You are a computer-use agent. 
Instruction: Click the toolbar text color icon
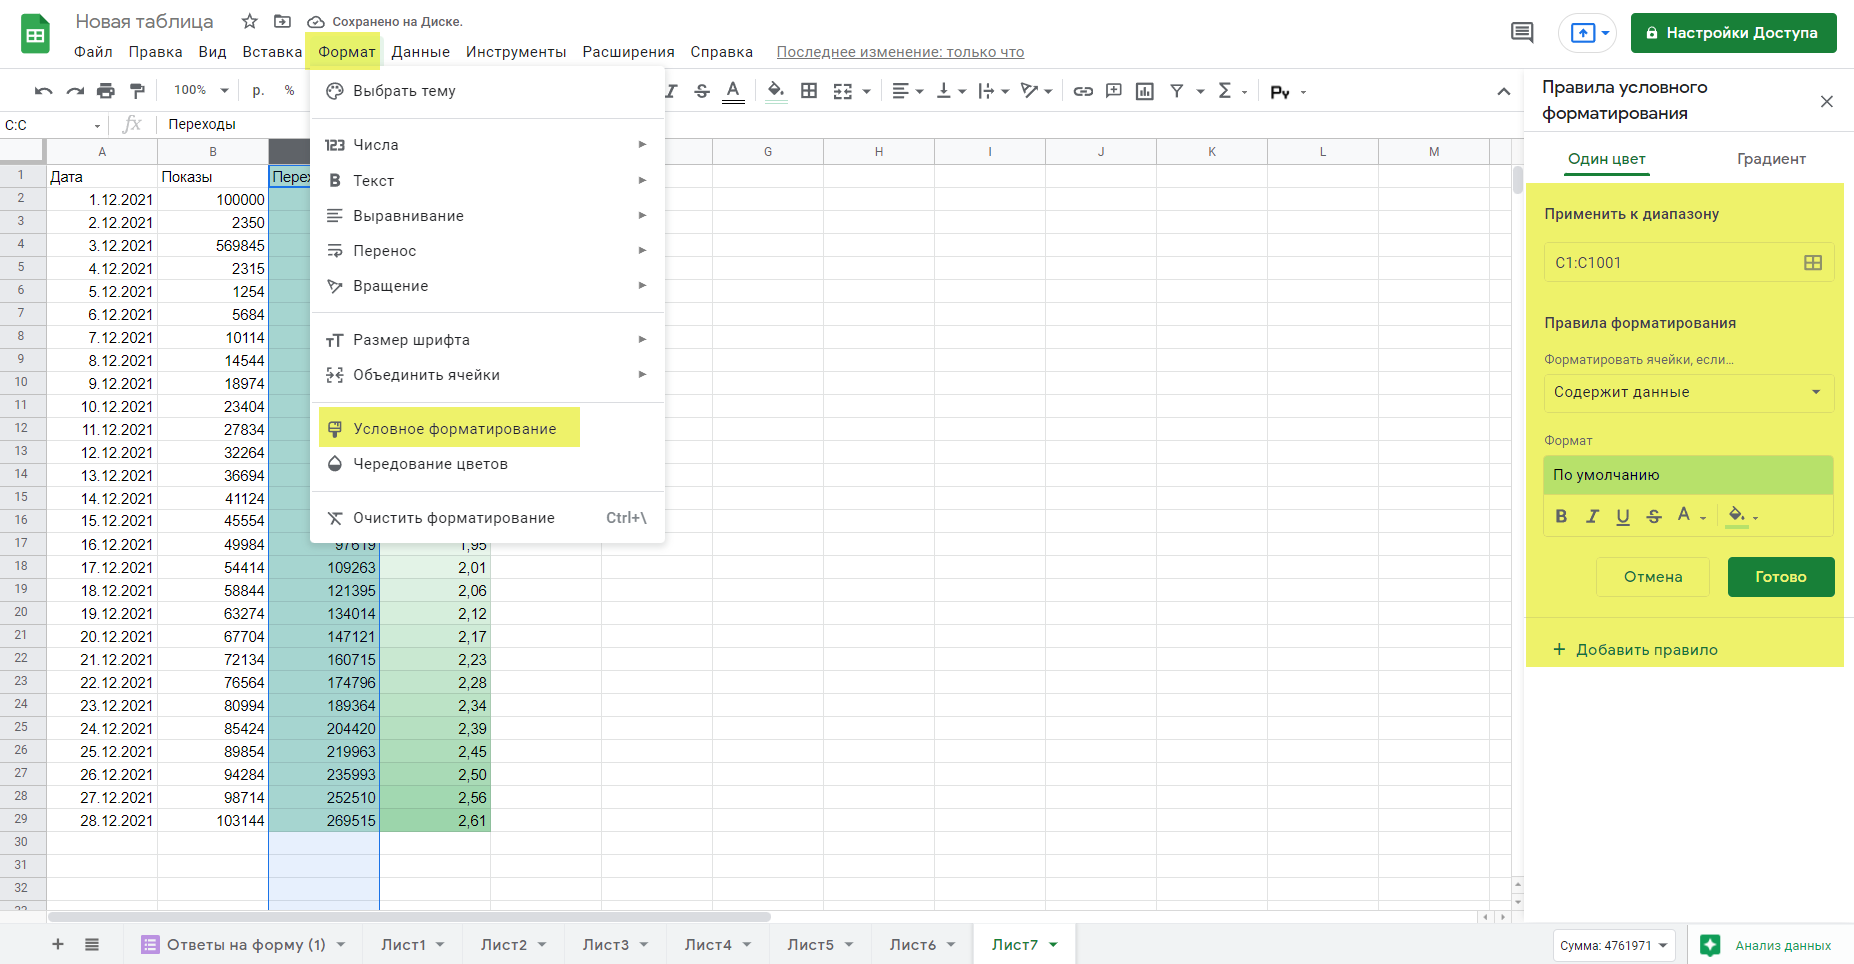[733, 91]
